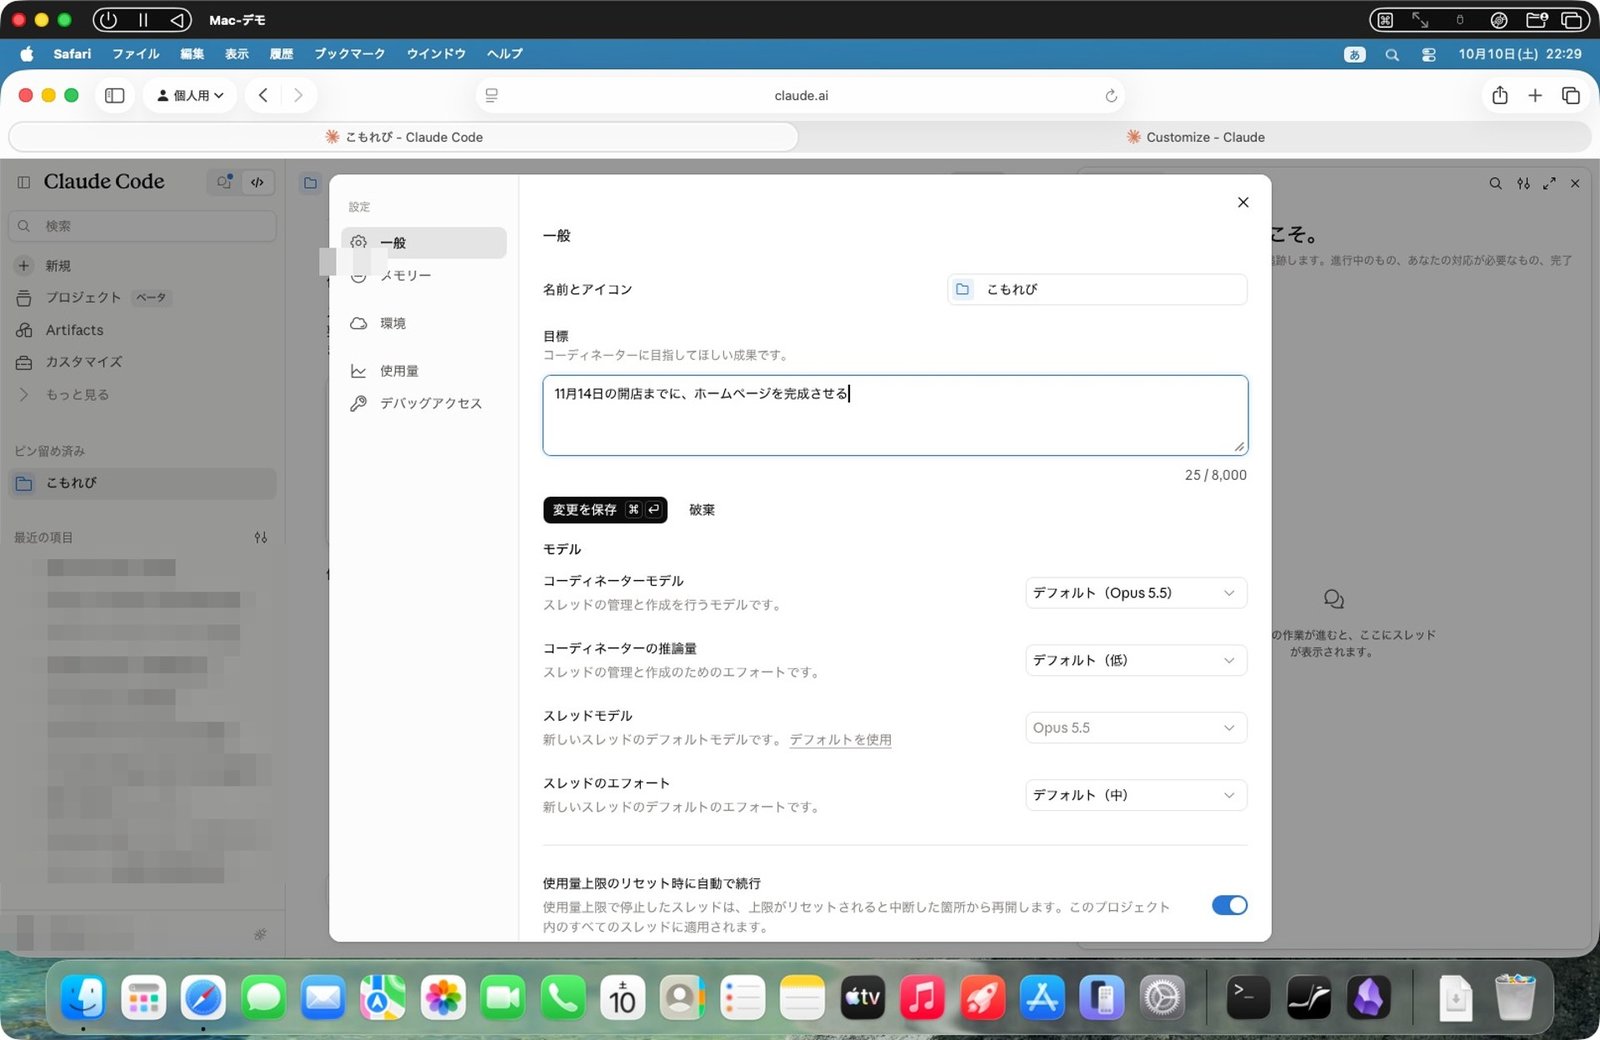Select メモリー in settings sidebar
Screen dimensions: 1600x1040
click(424, 275)
